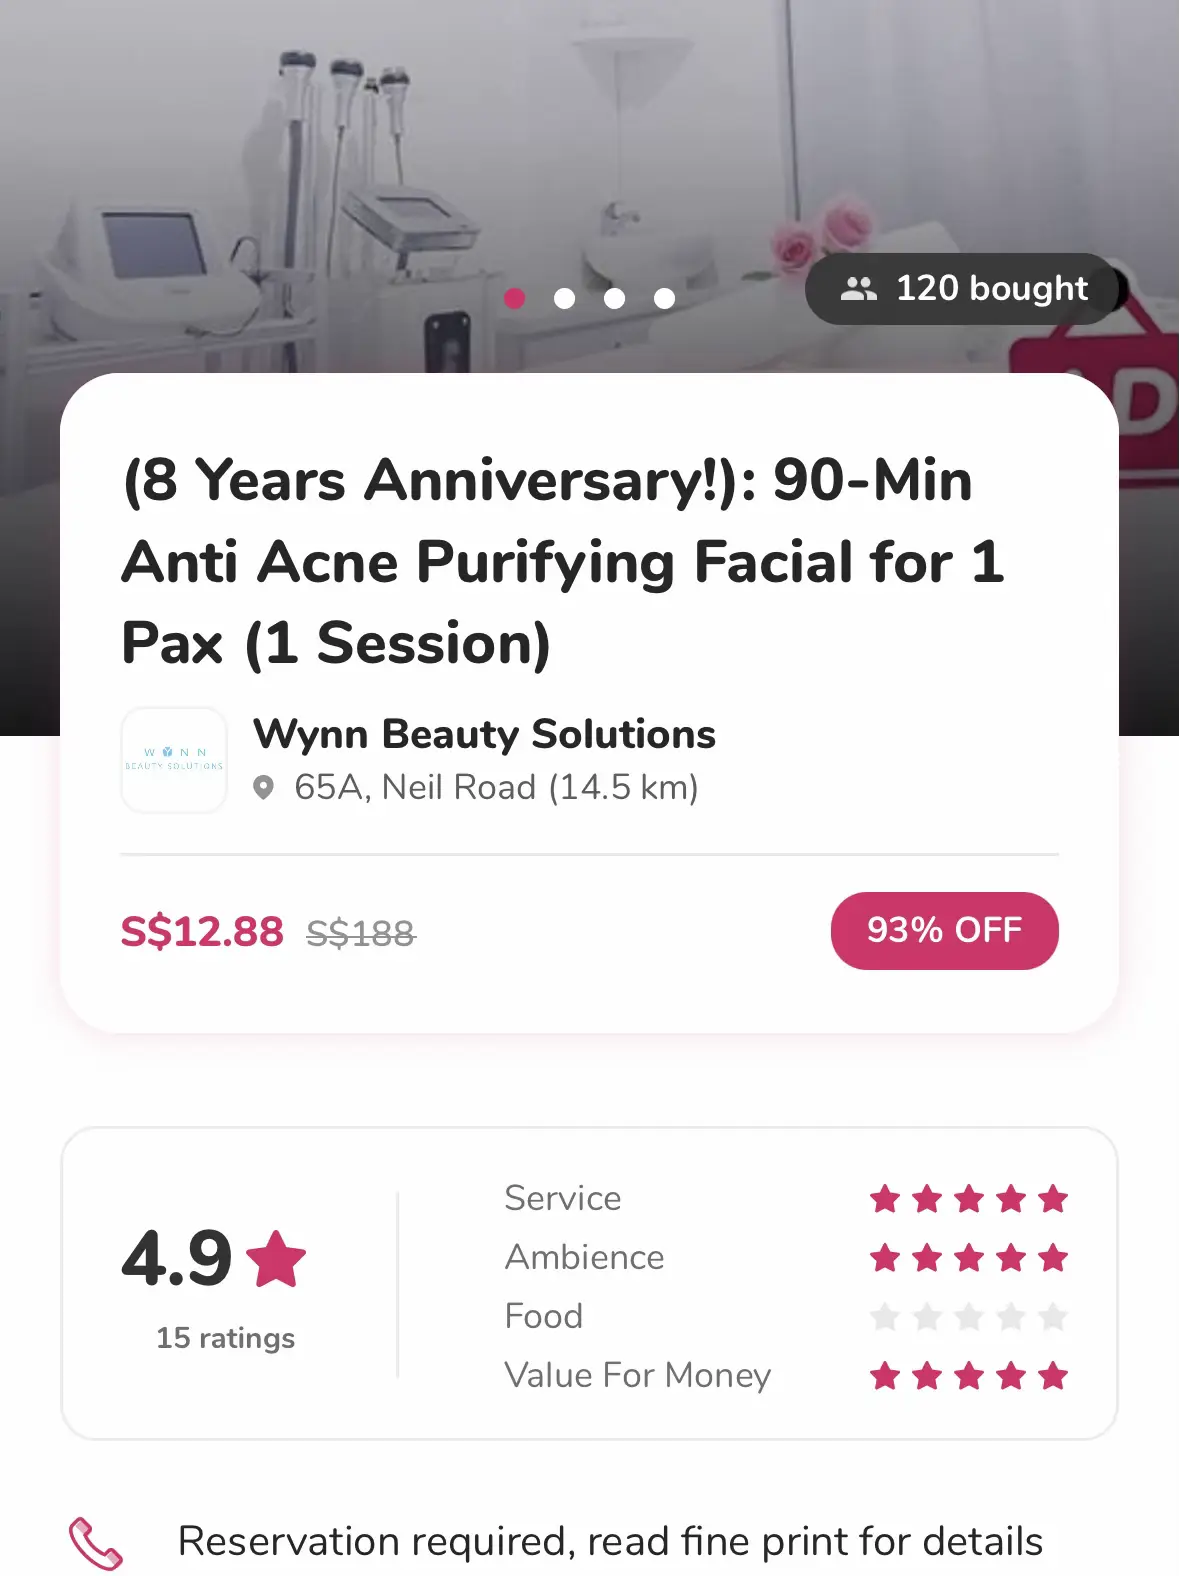
Task: Tap the location pin icon
Action: point(263,788)
